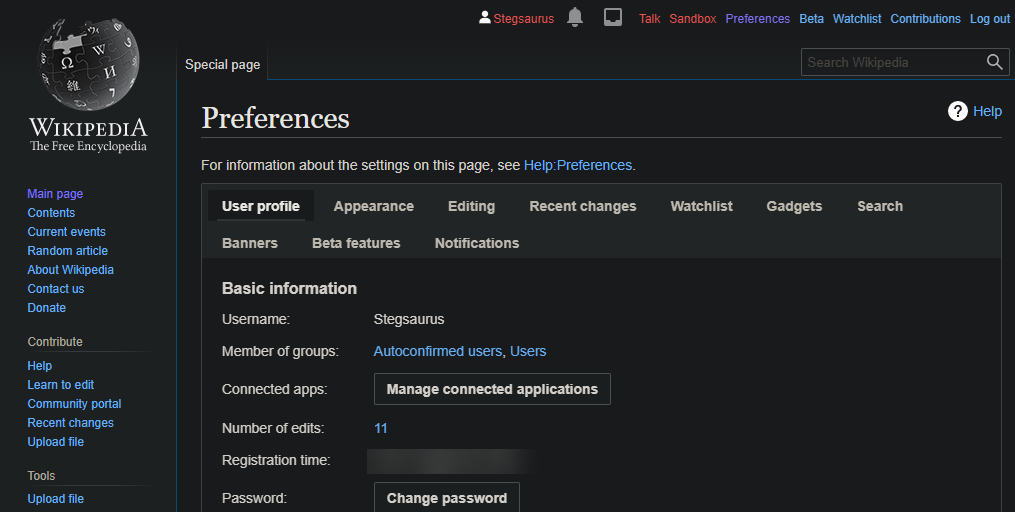Click the number of edits link 11

click(x=380, y=428)
